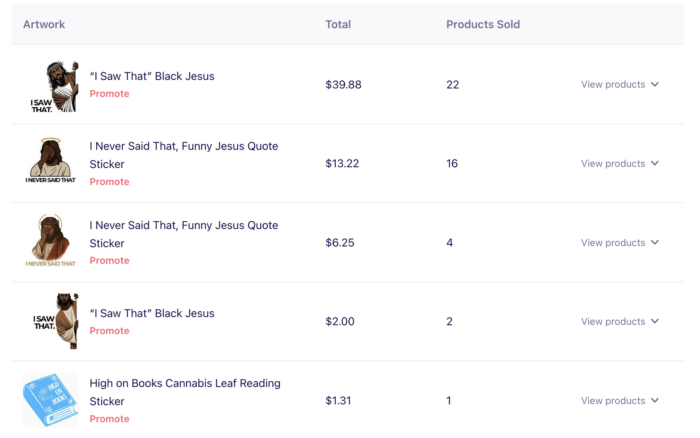The width and height of the screenshot is (700, 438).
Task: Click the Artwork column header
Action: 44,24
